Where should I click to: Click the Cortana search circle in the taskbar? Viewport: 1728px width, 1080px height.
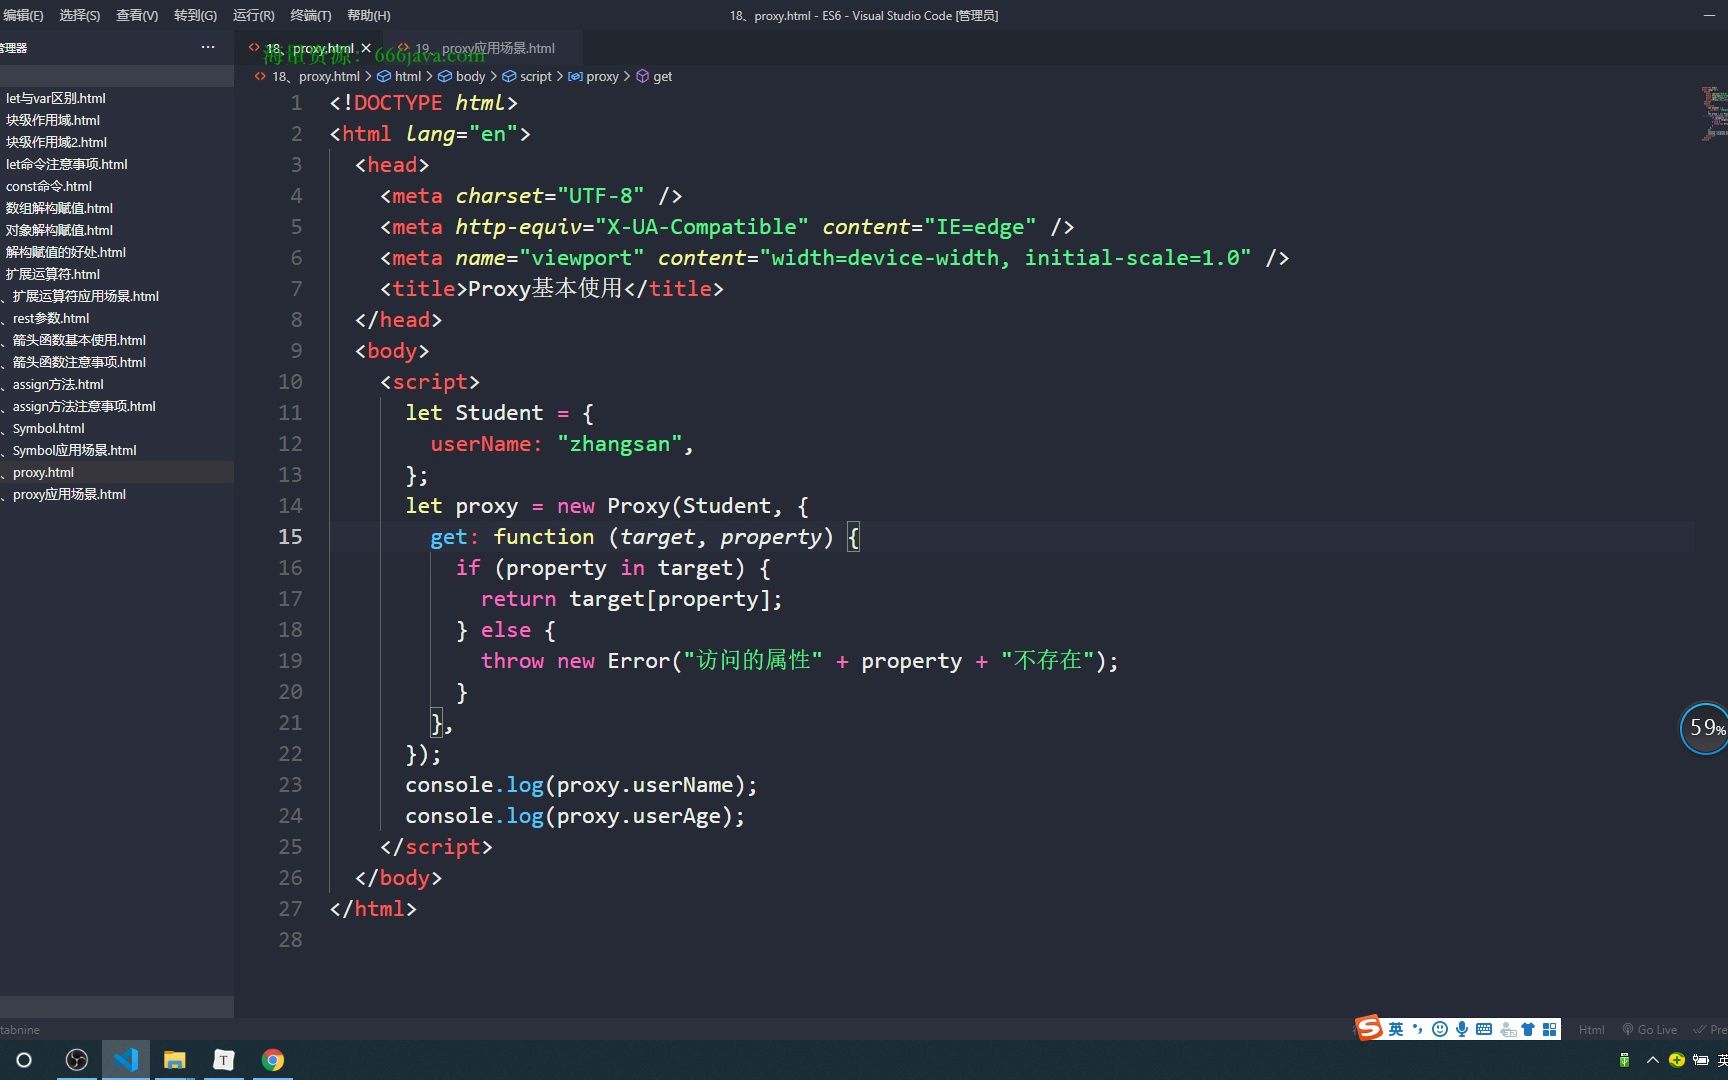pos(24,1060)
